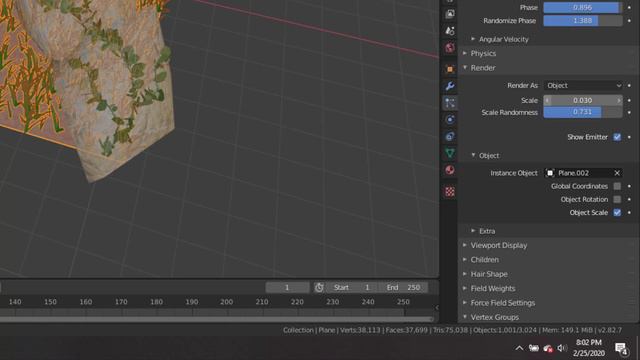640x360 pixels.
Task: Enable the Global Coordinates checkbox
Action: 617,186
